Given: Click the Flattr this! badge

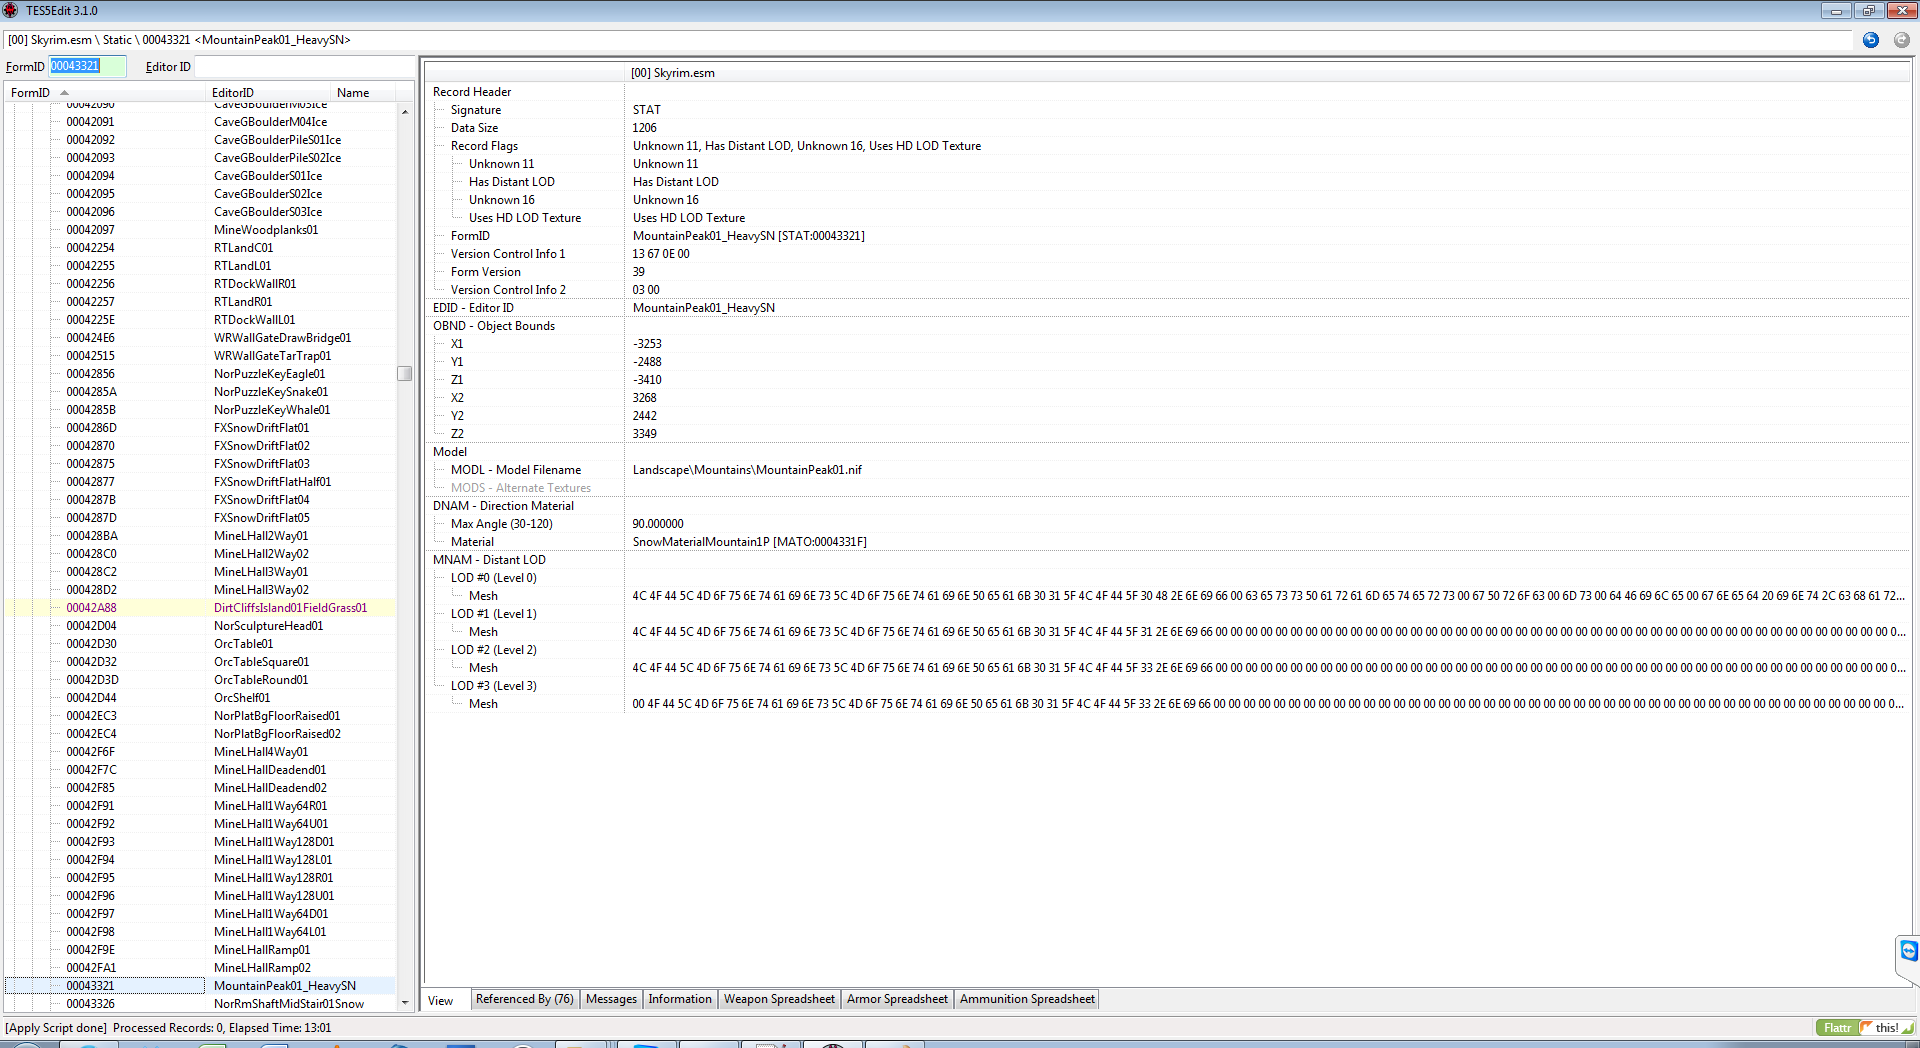Looking at the screenshot, I should click(x=1864, y=1027).
